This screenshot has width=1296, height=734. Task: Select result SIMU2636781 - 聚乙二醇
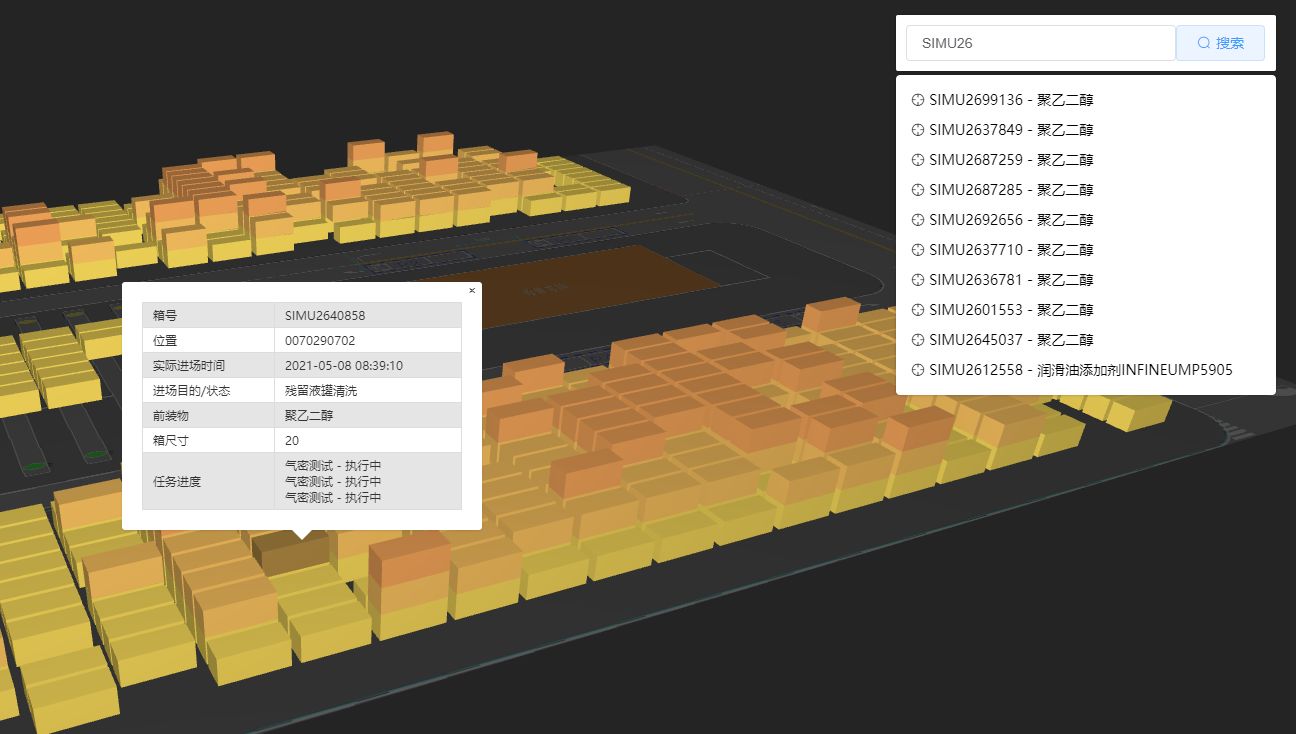[1085, 280]
